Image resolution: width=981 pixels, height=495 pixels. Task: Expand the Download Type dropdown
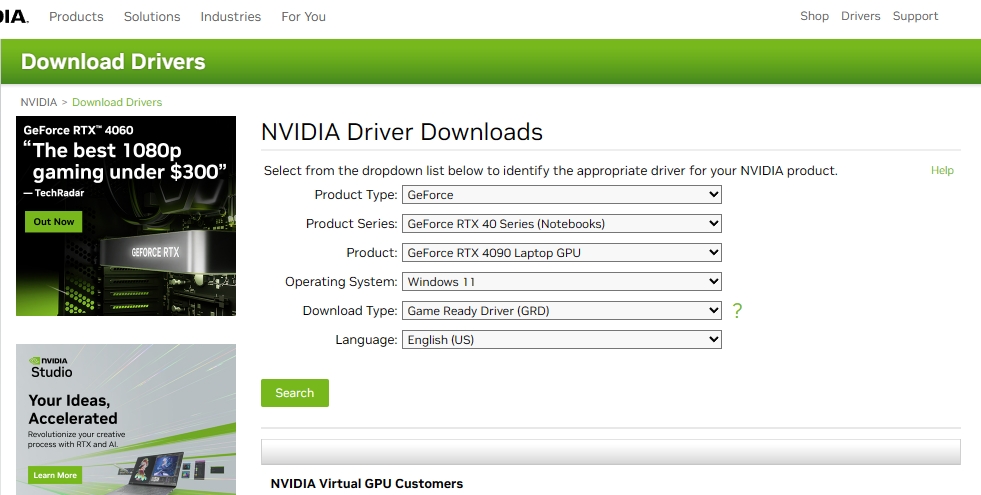[562, 310]
